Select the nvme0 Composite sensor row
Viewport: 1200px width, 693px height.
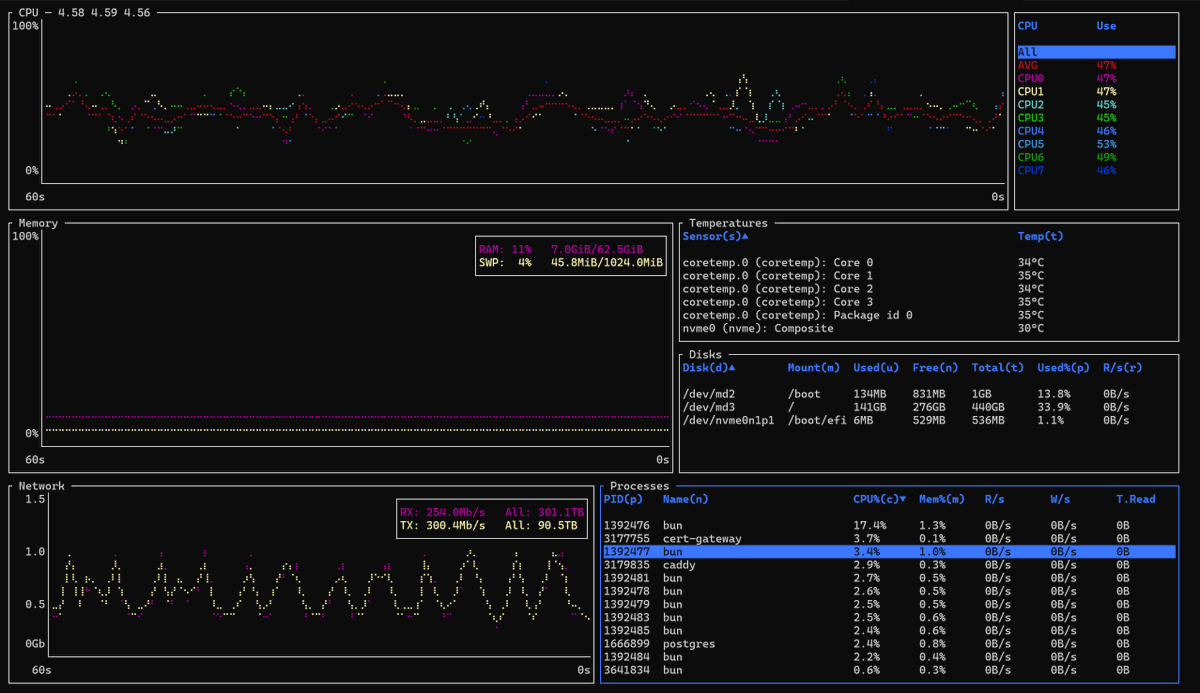point(929,328)
